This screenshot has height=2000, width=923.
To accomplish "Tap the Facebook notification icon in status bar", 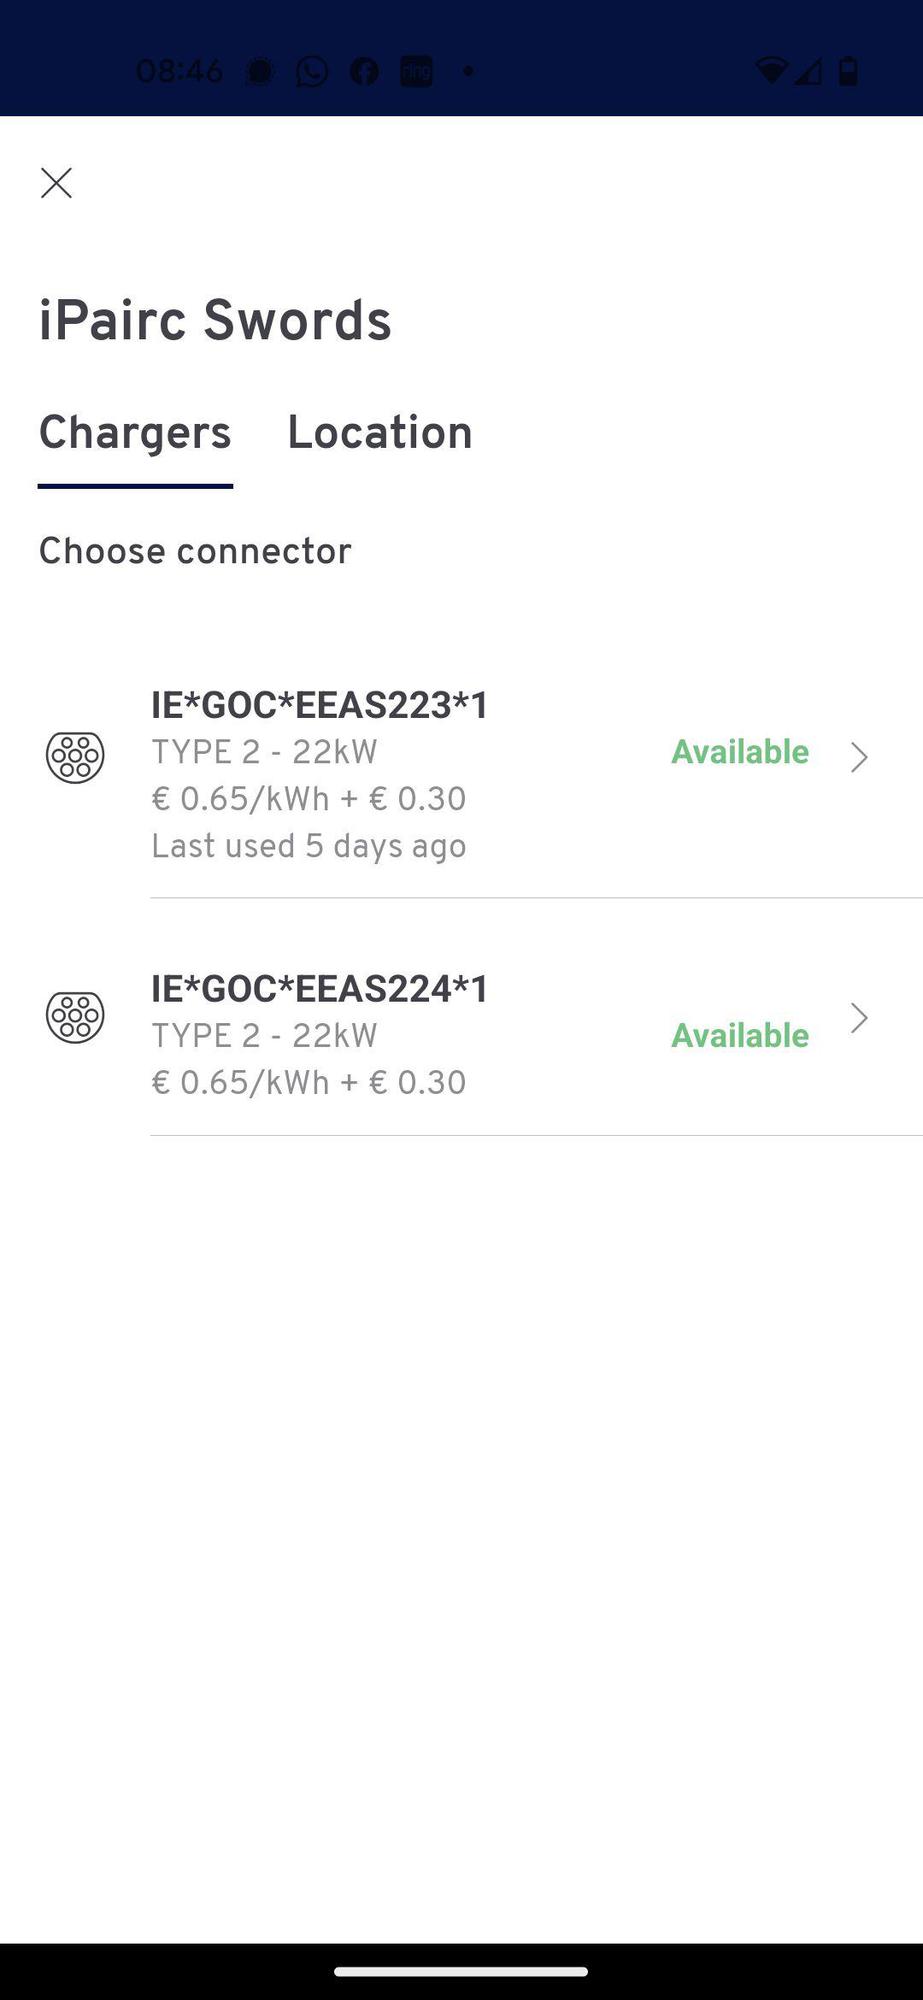I will pyautogui.click(x=364, y=71).
